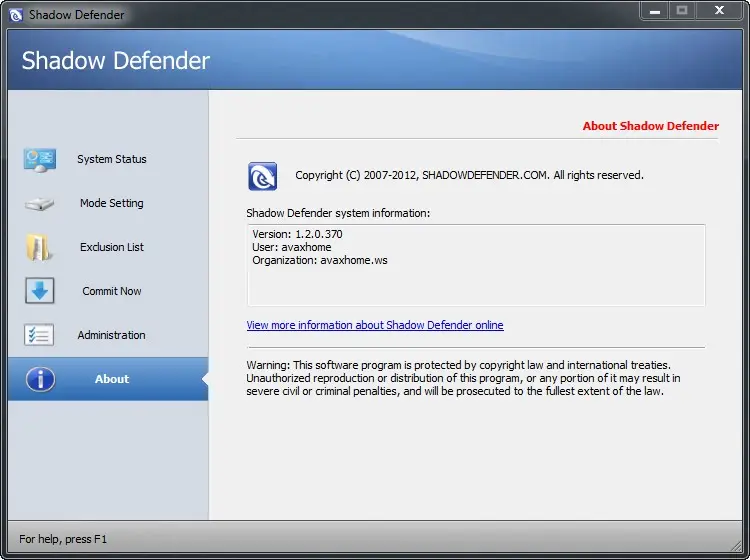Click the Shadow Defender logo beside copyright
Image resolution: width=750 pixels, height=560 pixels.
[x=263, y=176]
